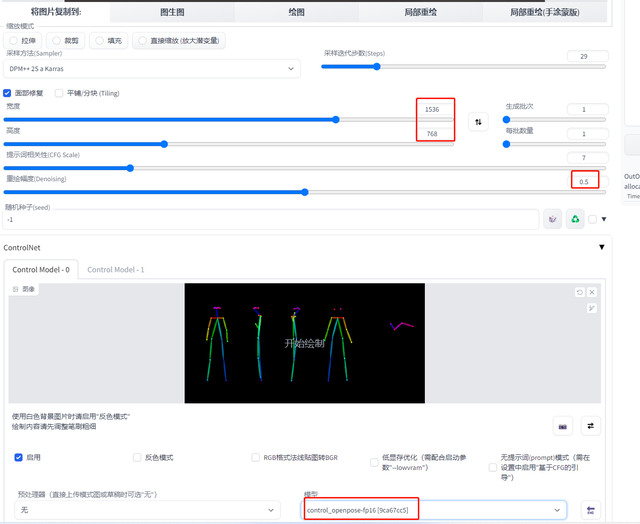Click the Steps value field 29

point(587,56)
